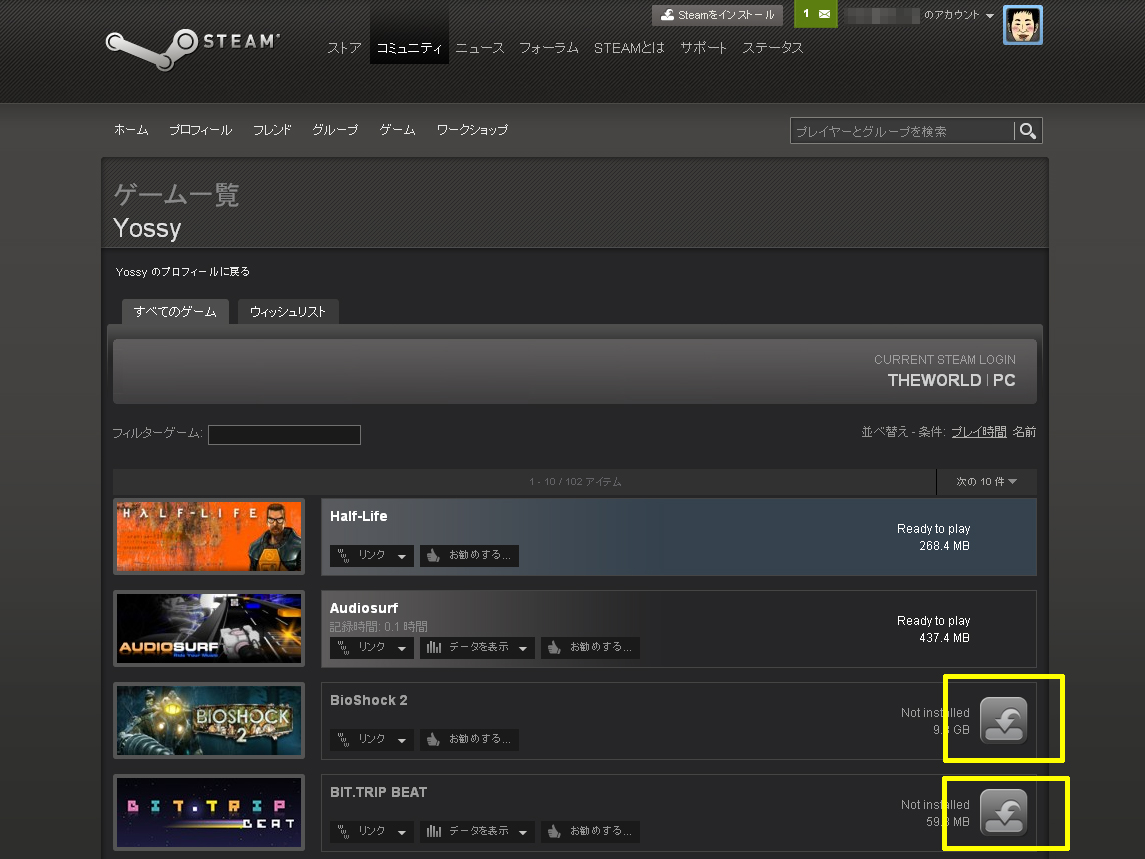Viewport: 1145px width, 859px height.
Task: Click the Half-Life game thumbnail
Action: coord(209,536)
